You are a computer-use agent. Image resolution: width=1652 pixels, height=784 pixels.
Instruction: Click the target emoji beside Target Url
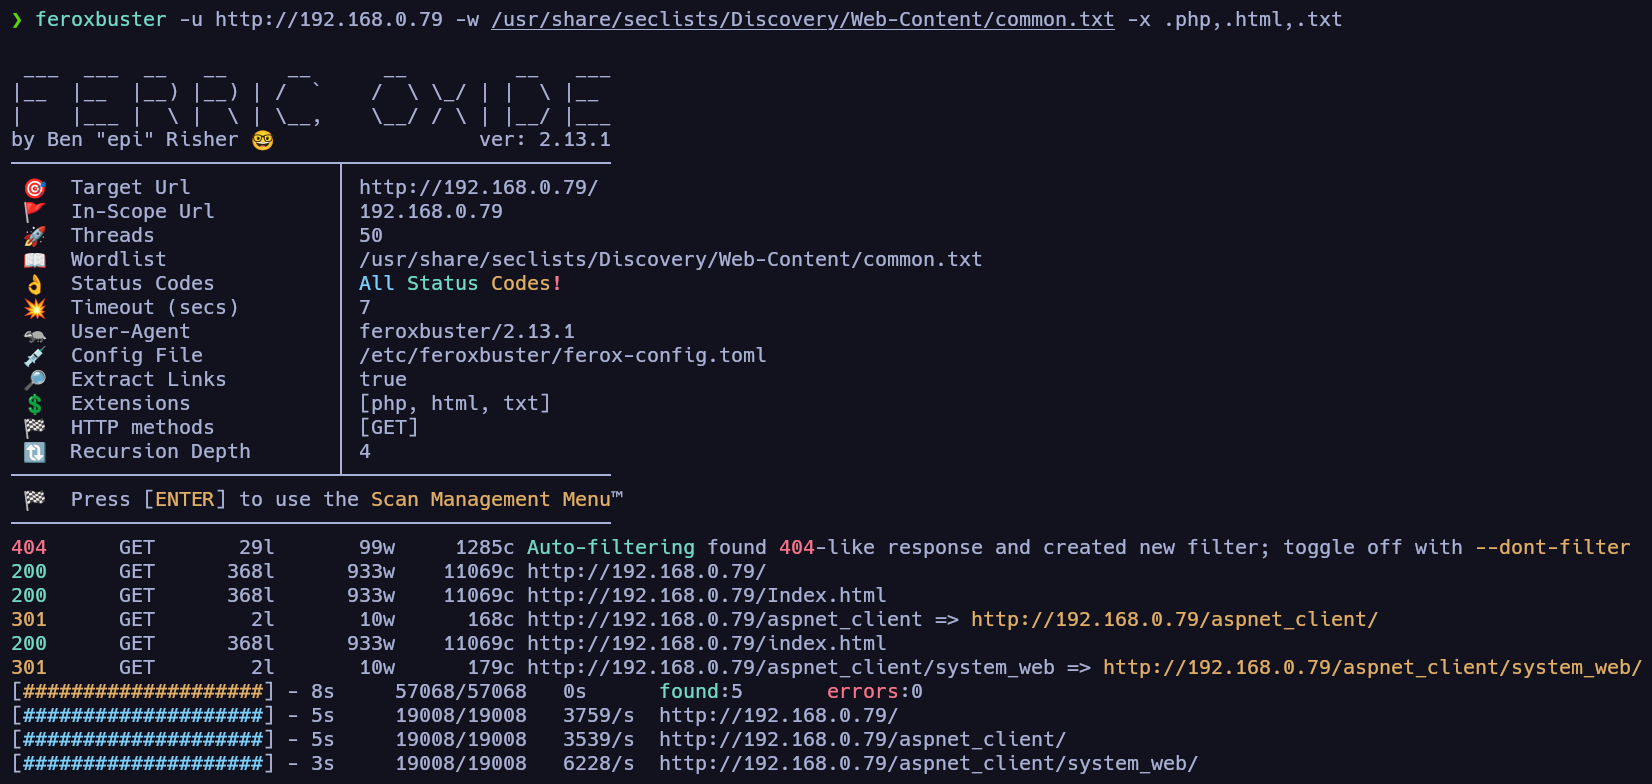(35, 188)
